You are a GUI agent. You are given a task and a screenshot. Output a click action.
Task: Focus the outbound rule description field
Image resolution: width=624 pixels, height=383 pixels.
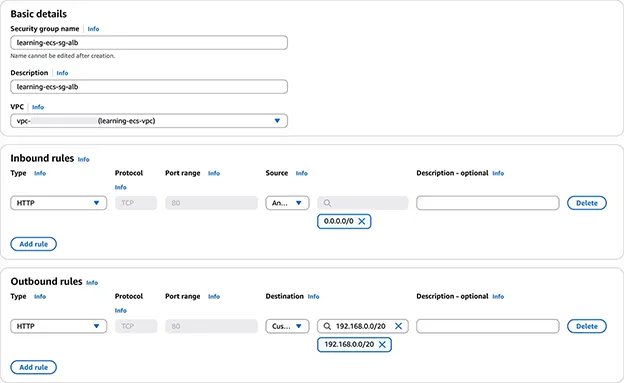488,326
